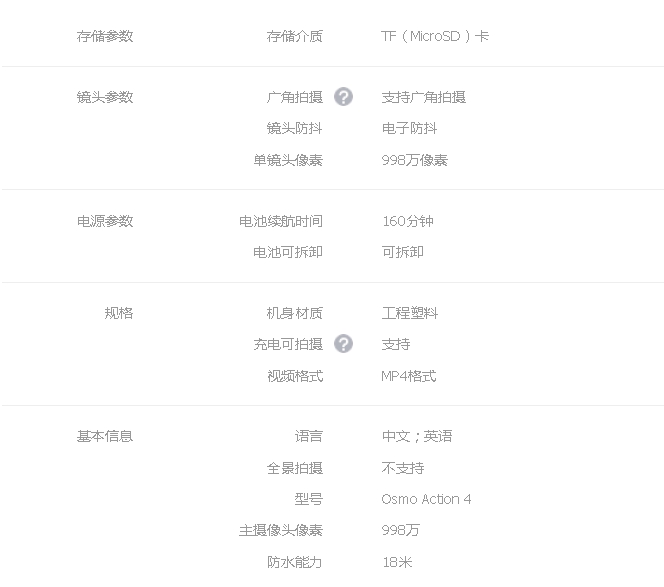The width and height of the screenshot is (664, 587).
Task: Click the 规格 category label
Action: tap(119, 313)
